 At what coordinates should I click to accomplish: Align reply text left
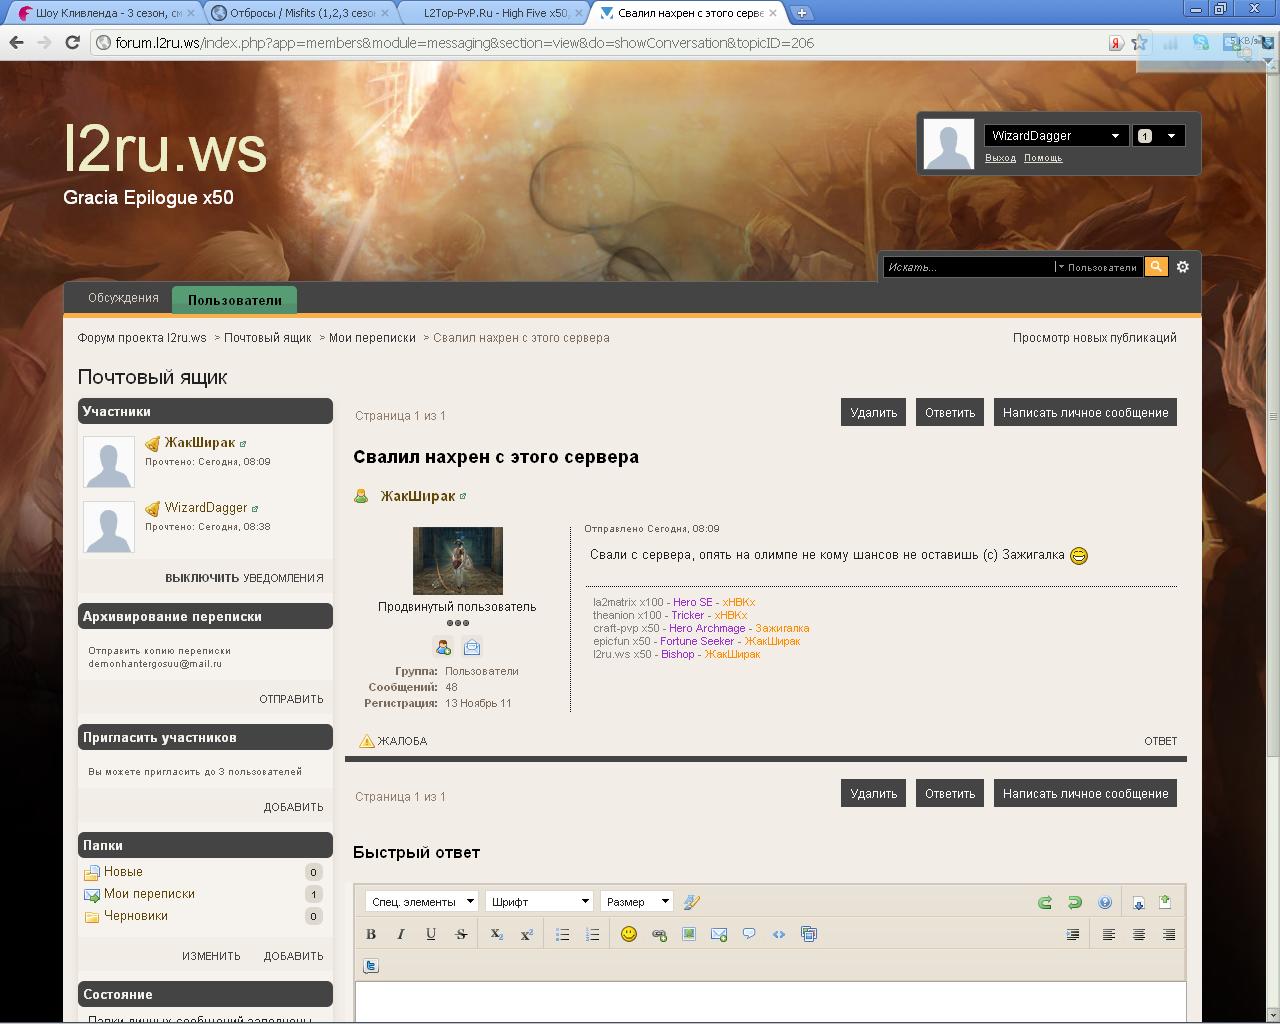coord(1109,934)
